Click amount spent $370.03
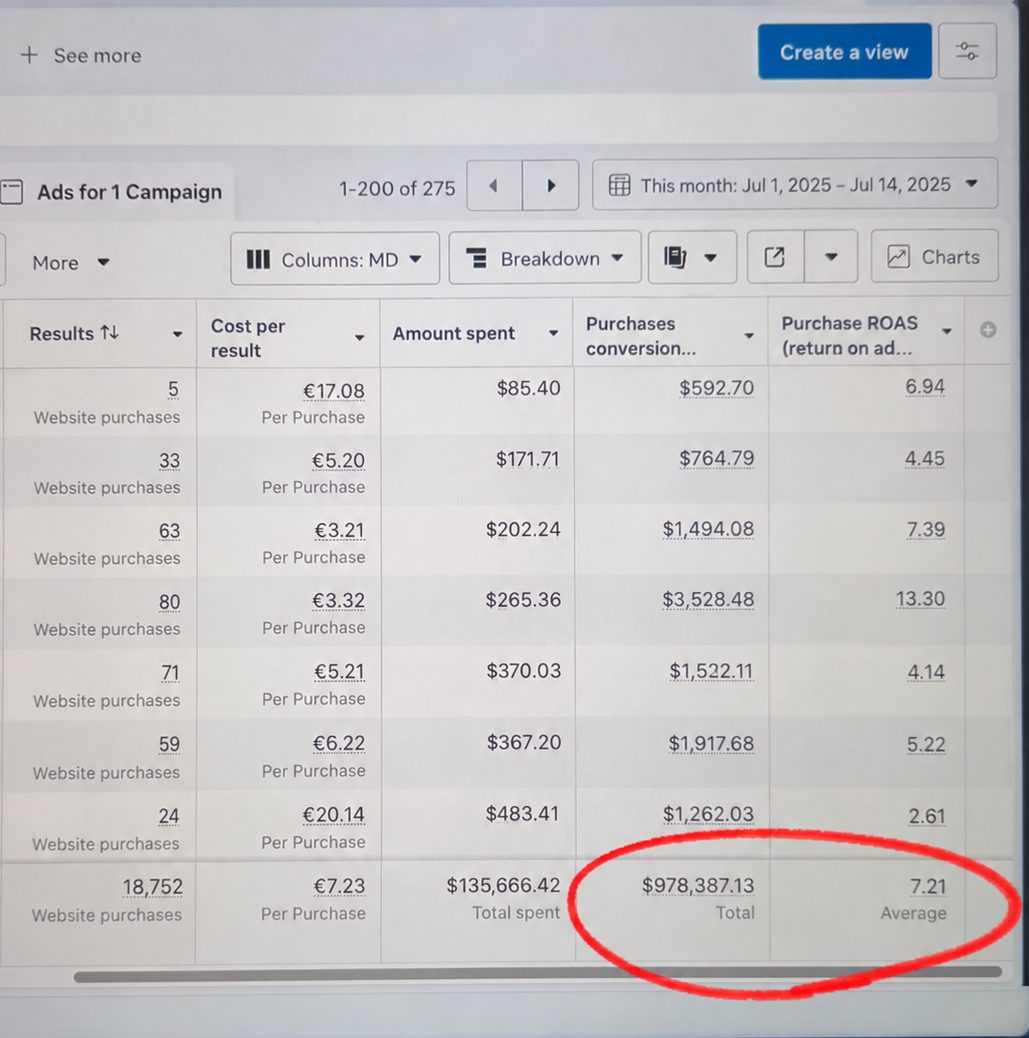1029x1038 pixels. click(x=524, y=671)
